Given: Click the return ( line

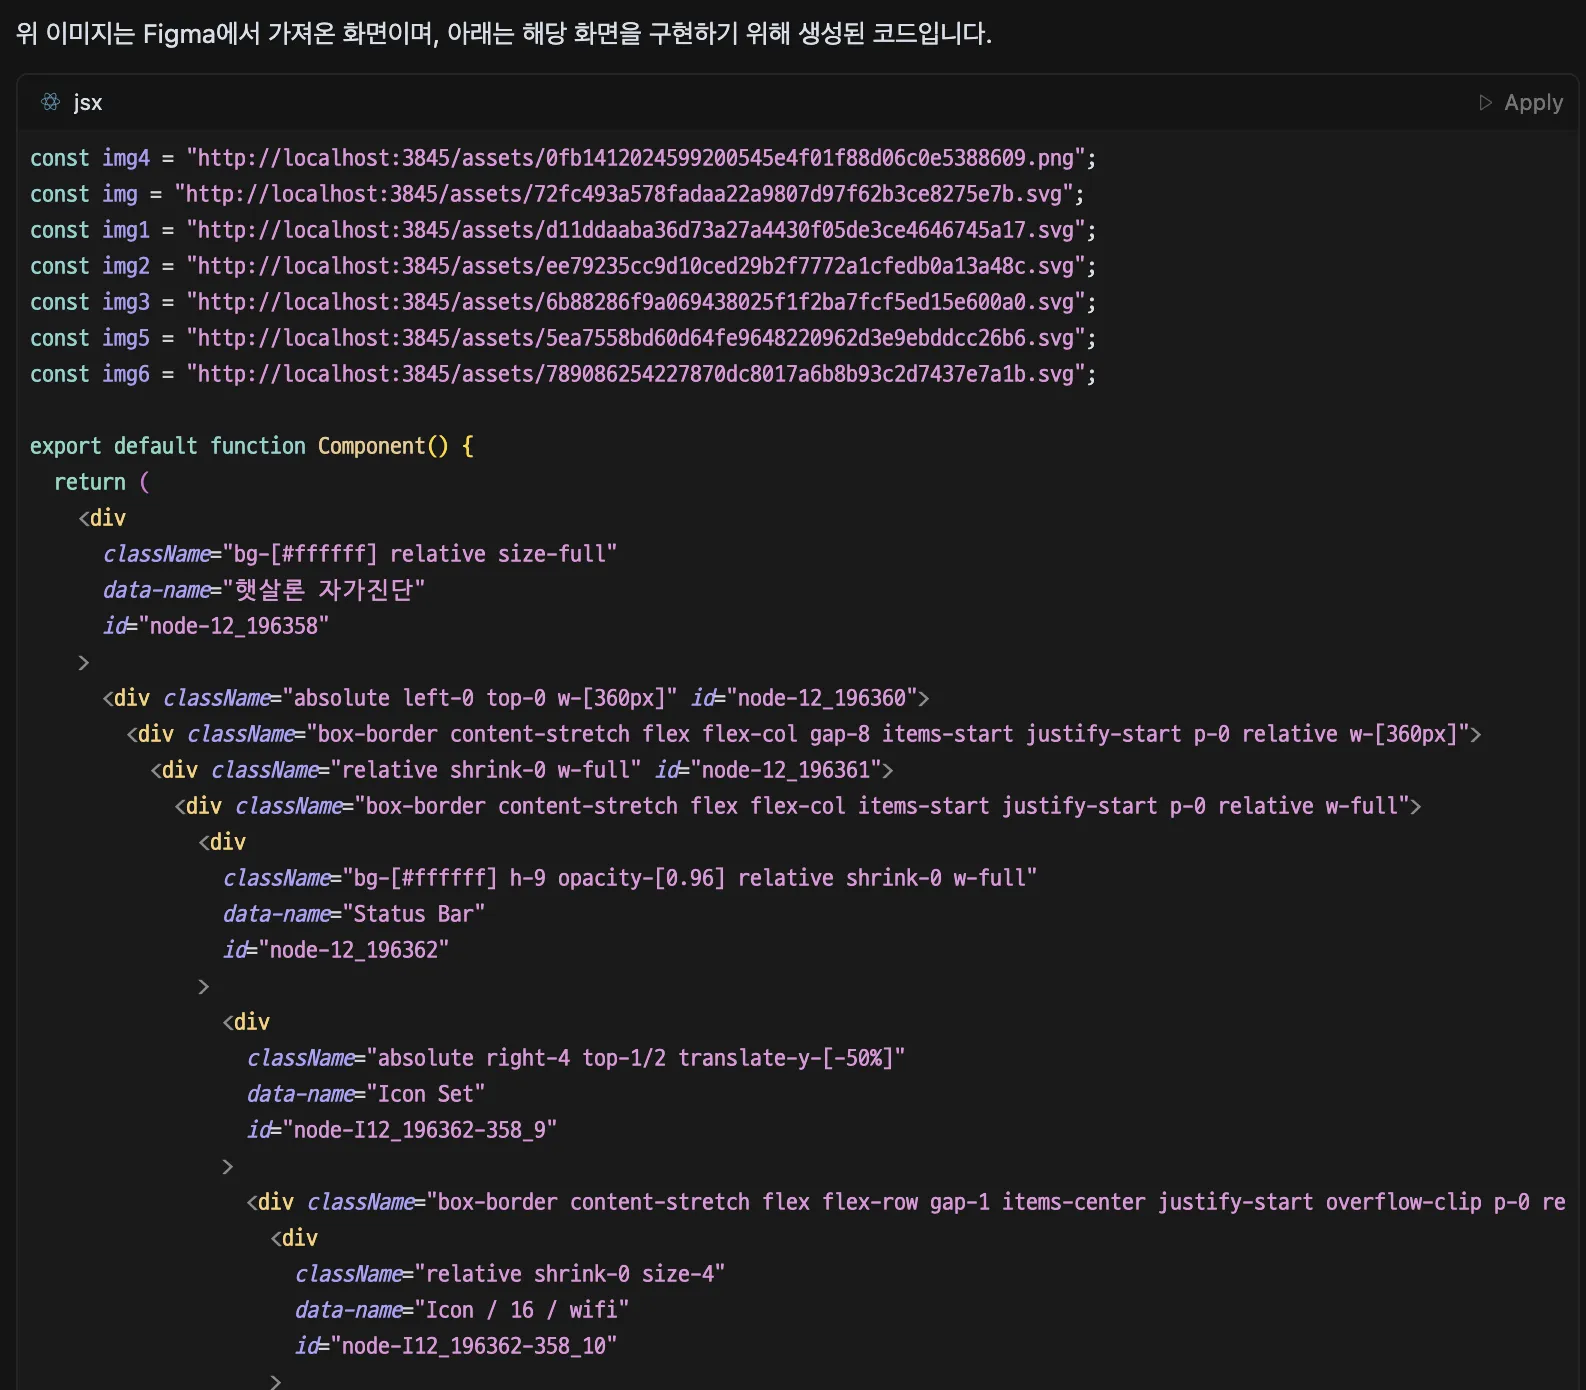Looking at the screenshot, I should click(x=102, y=482).
